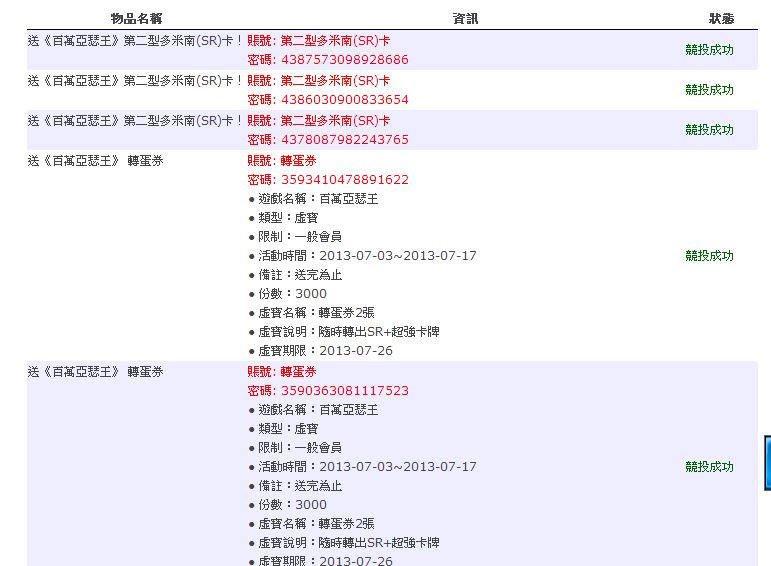The height and width of the screenshot is (566, 771).
Task: Click the 狀態 column header
Action: [x=721, y=19]
